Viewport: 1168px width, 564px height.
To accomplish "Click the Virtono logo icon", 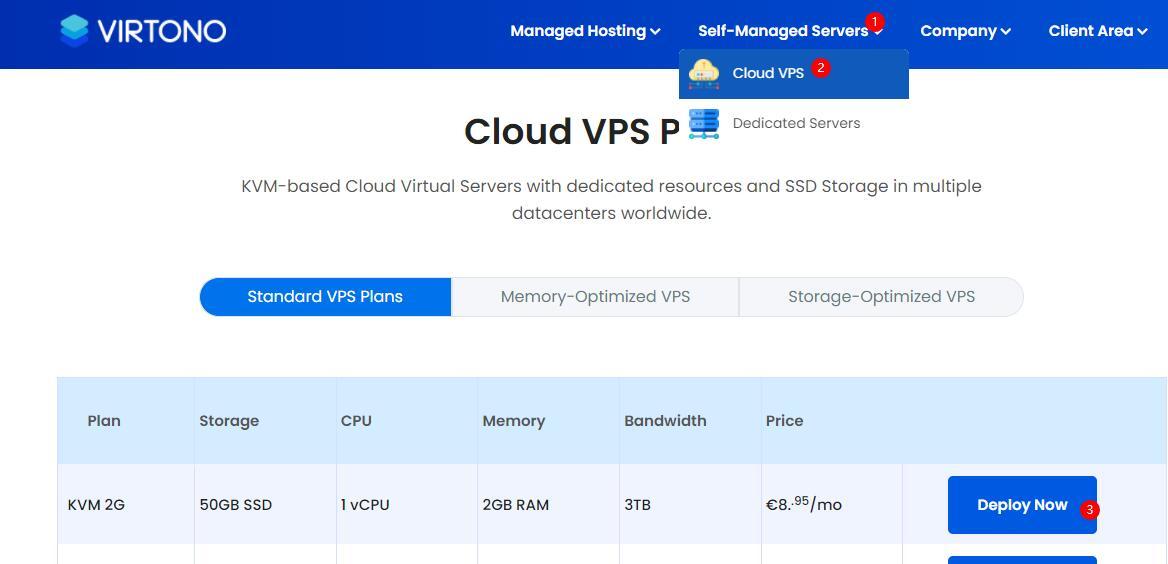I will click(74, 31).
